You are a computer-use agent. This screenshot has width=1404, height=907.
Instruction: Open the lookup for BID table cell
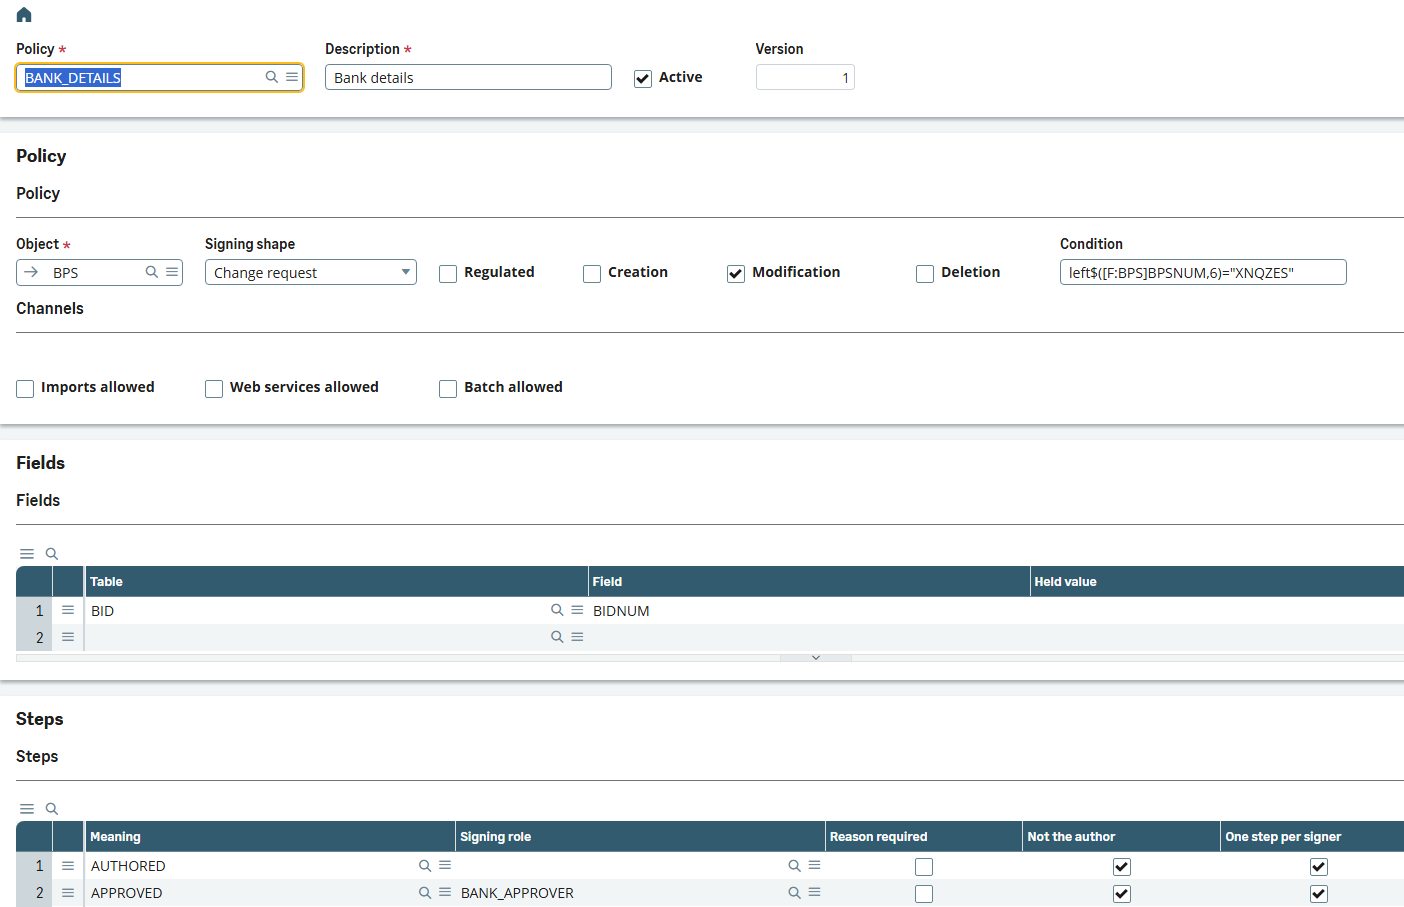557,610
